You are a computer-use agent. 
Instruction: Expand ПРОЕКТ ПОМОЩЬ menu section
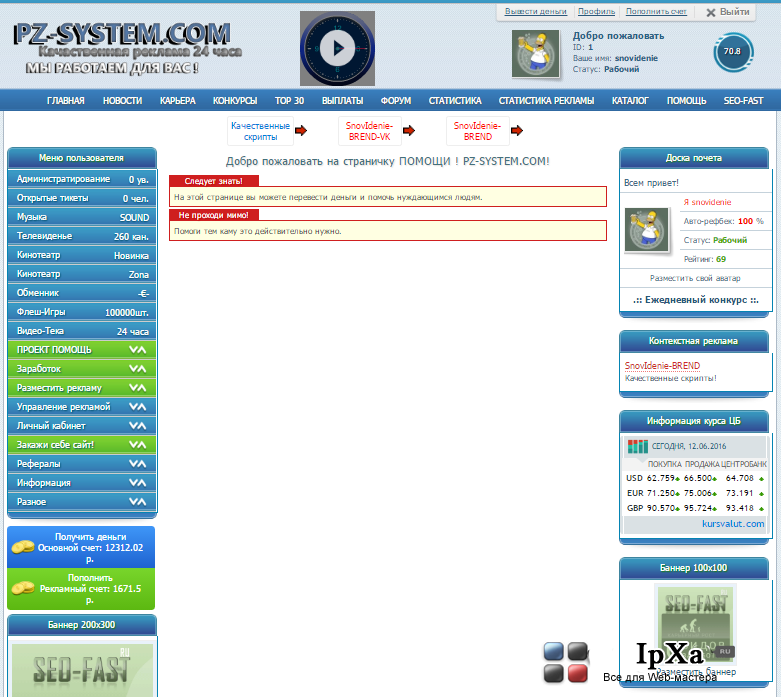pyautogui.click(x=82, y=350)
